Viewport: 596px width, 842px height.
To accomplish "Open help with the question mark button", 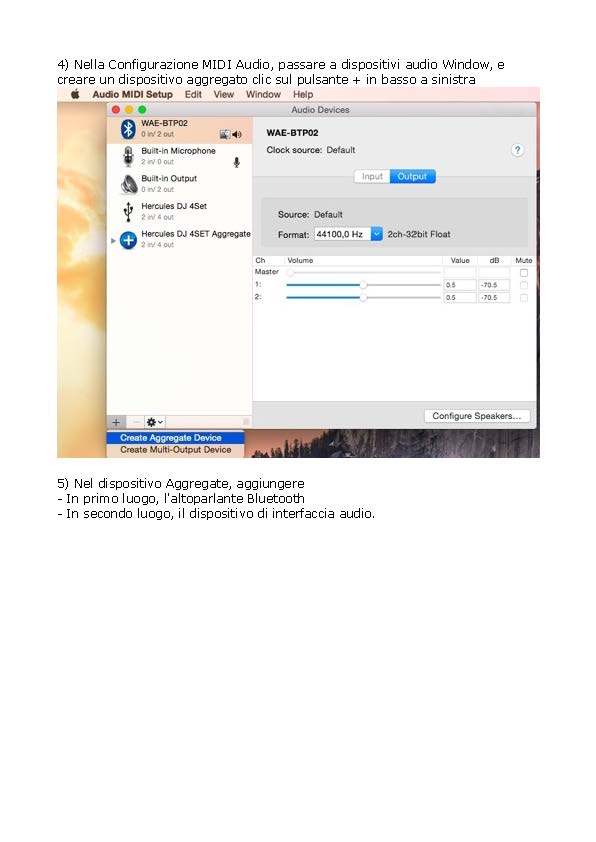I will 517,150.
